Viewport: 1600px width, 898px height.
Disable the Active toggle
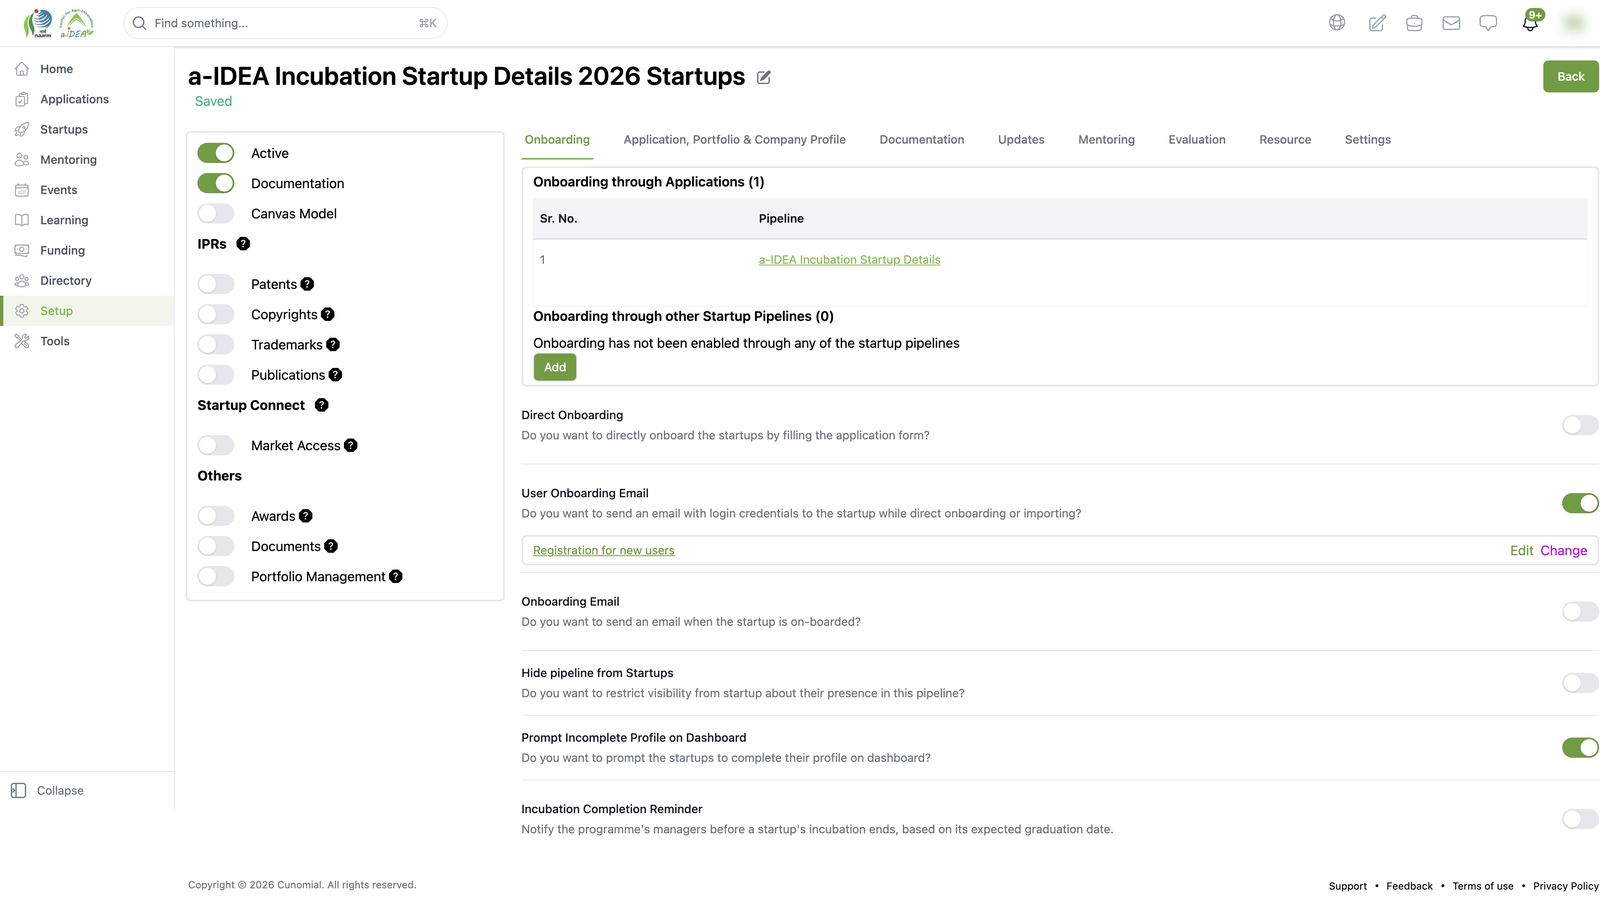215,153
